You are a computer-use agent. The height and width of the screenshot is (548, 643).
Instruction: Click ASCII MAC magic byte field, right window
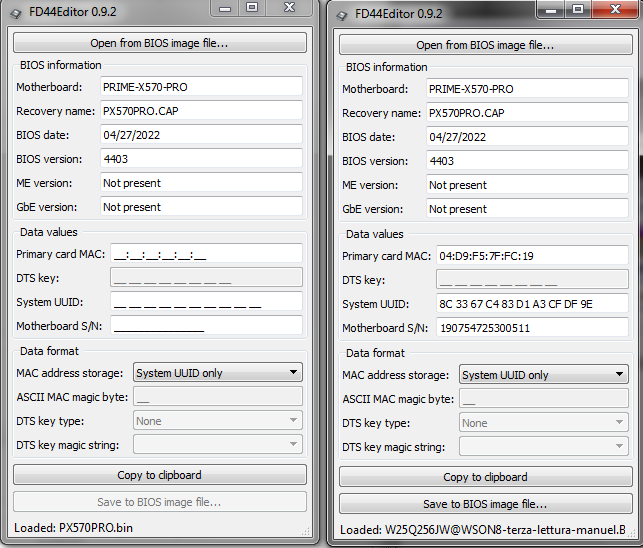point(544,399)
